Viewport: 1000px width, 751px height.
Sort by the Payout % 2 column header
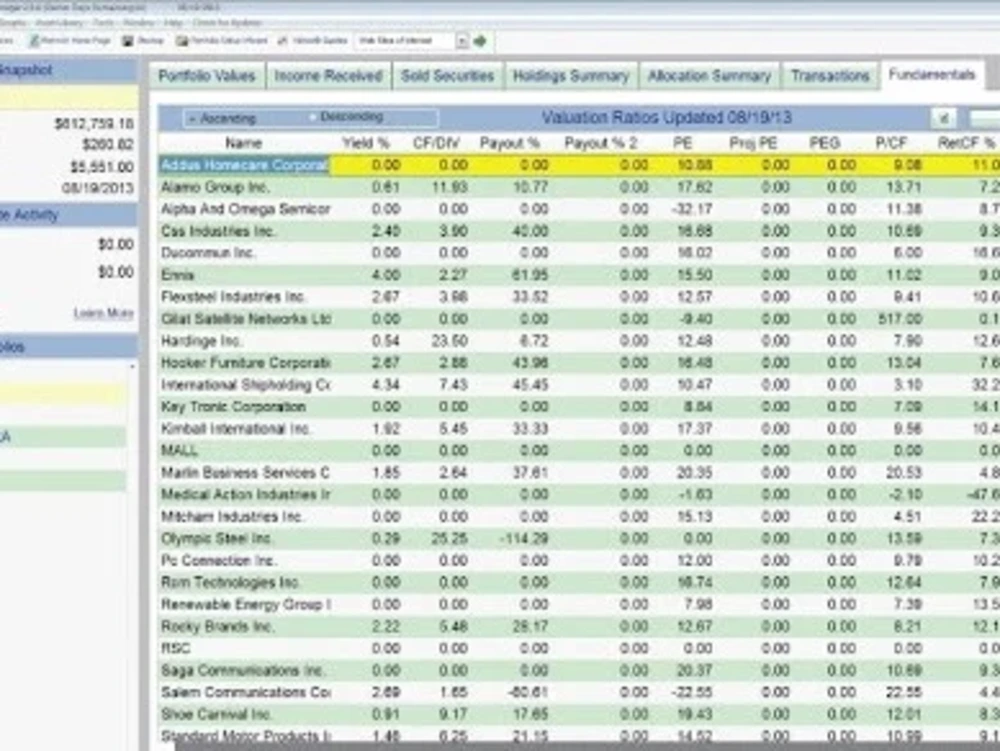coord(601,143)
